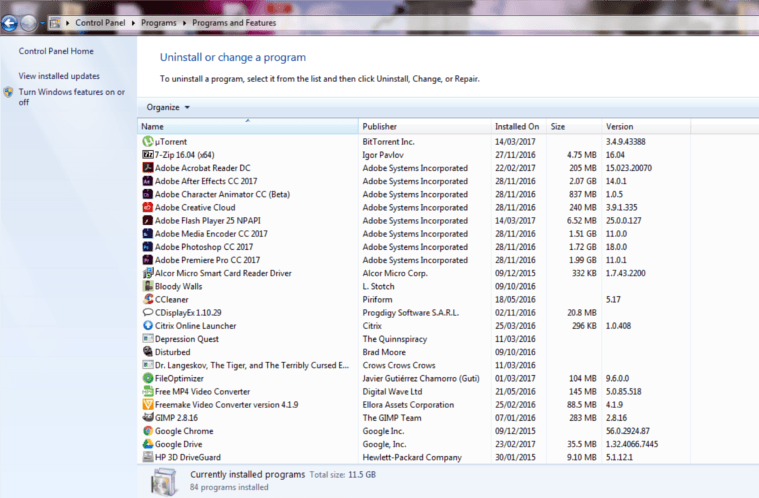Select the Dr. Langeskov program icon
Image resolution: width=759 pixels, height=498 pixels.
[148, 364]
